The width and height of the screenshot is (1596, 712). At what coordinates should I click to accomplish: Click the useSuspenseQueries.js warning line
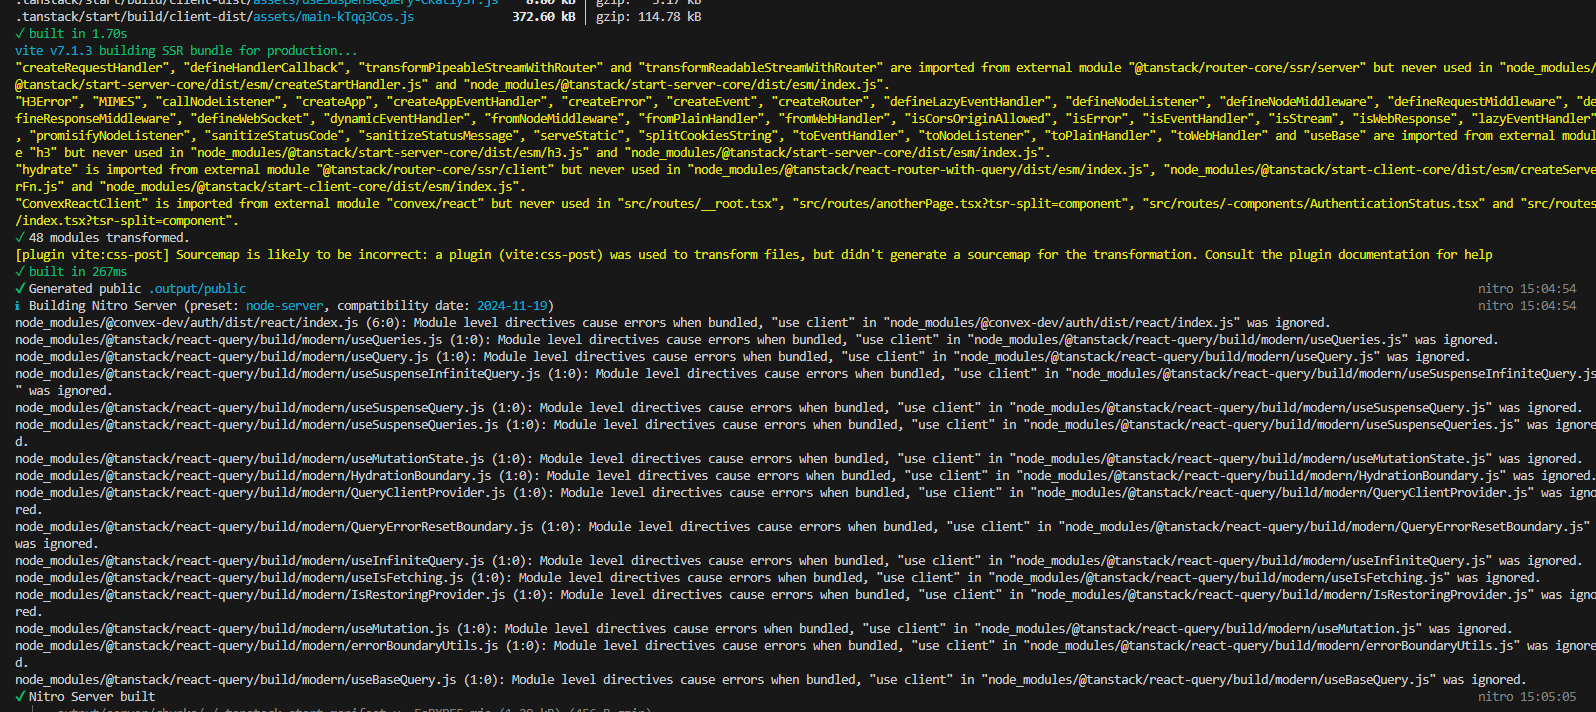tap(805, 433)
